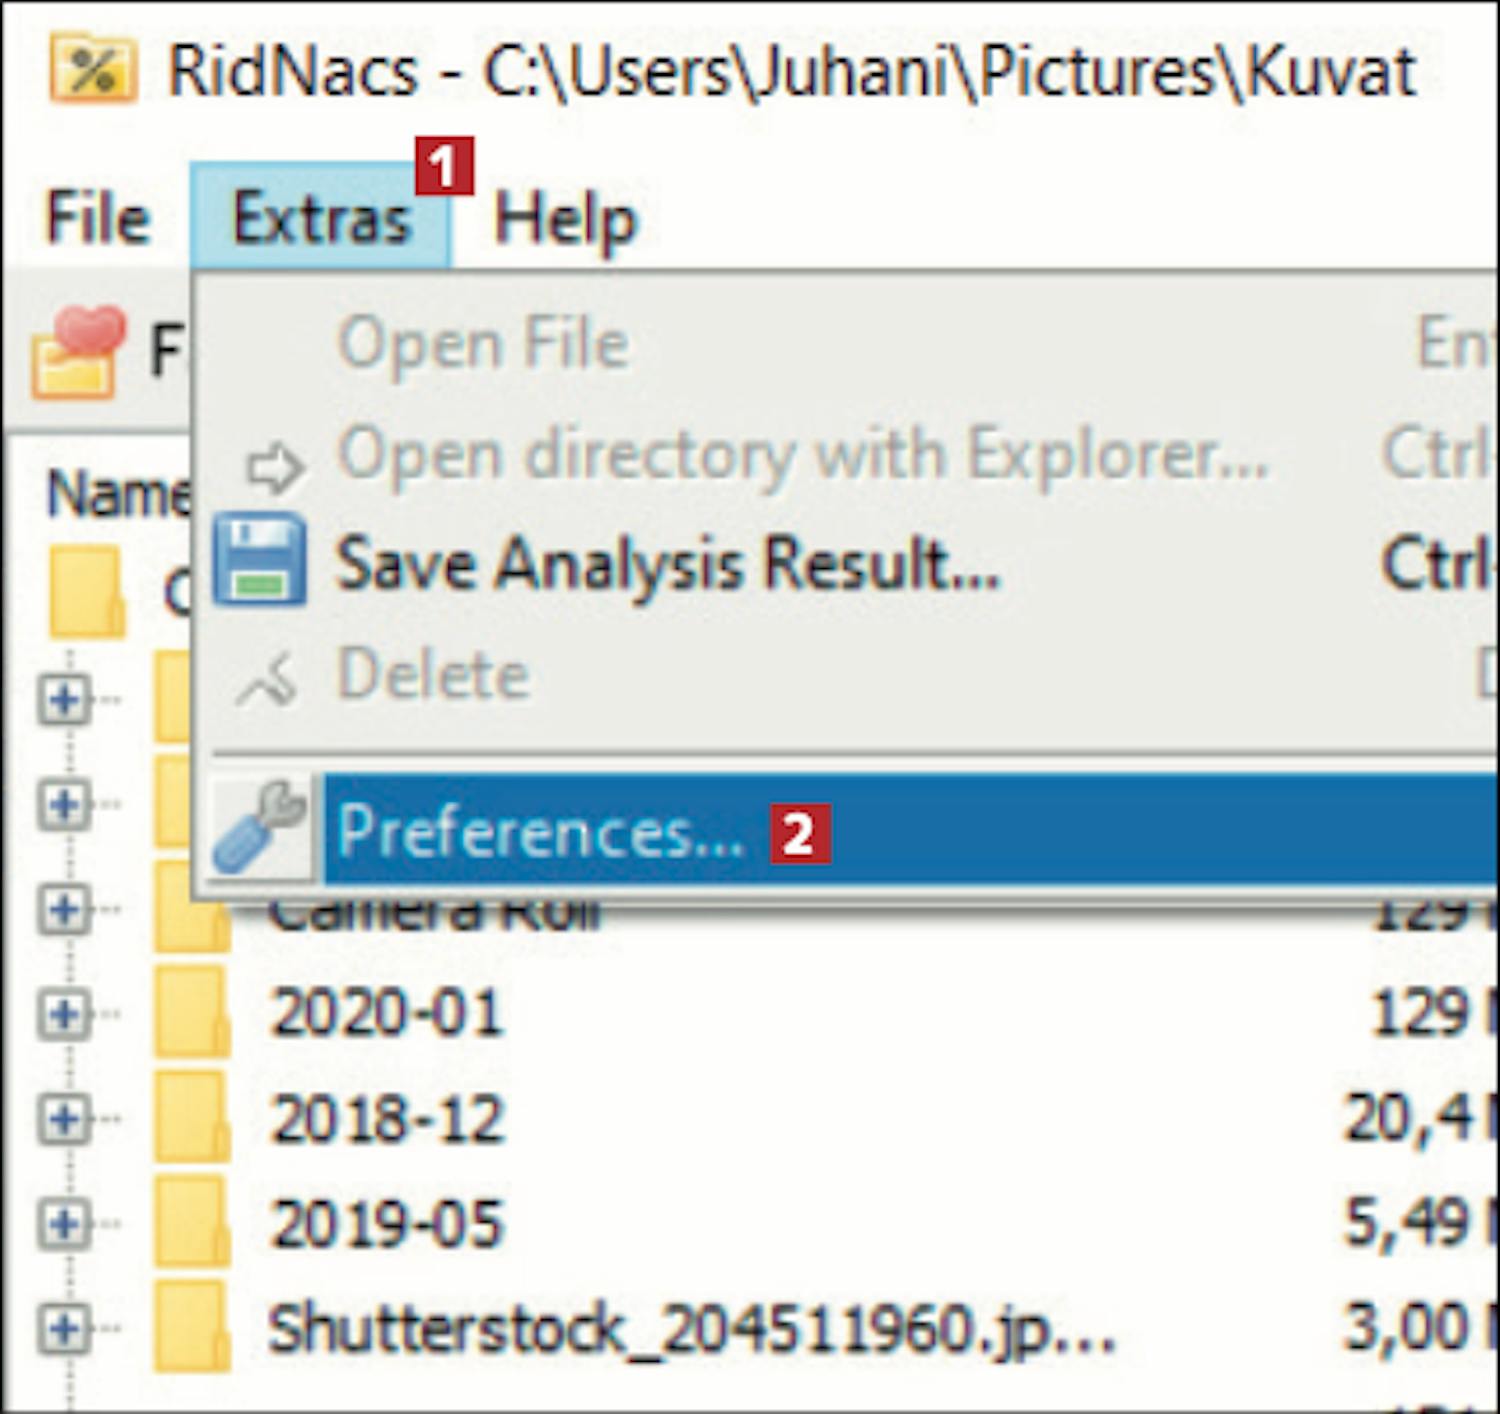This screenshot has width=1500, height=1414.
Task: Select the 2020-01 folder row
Action: pos(386,1013)
